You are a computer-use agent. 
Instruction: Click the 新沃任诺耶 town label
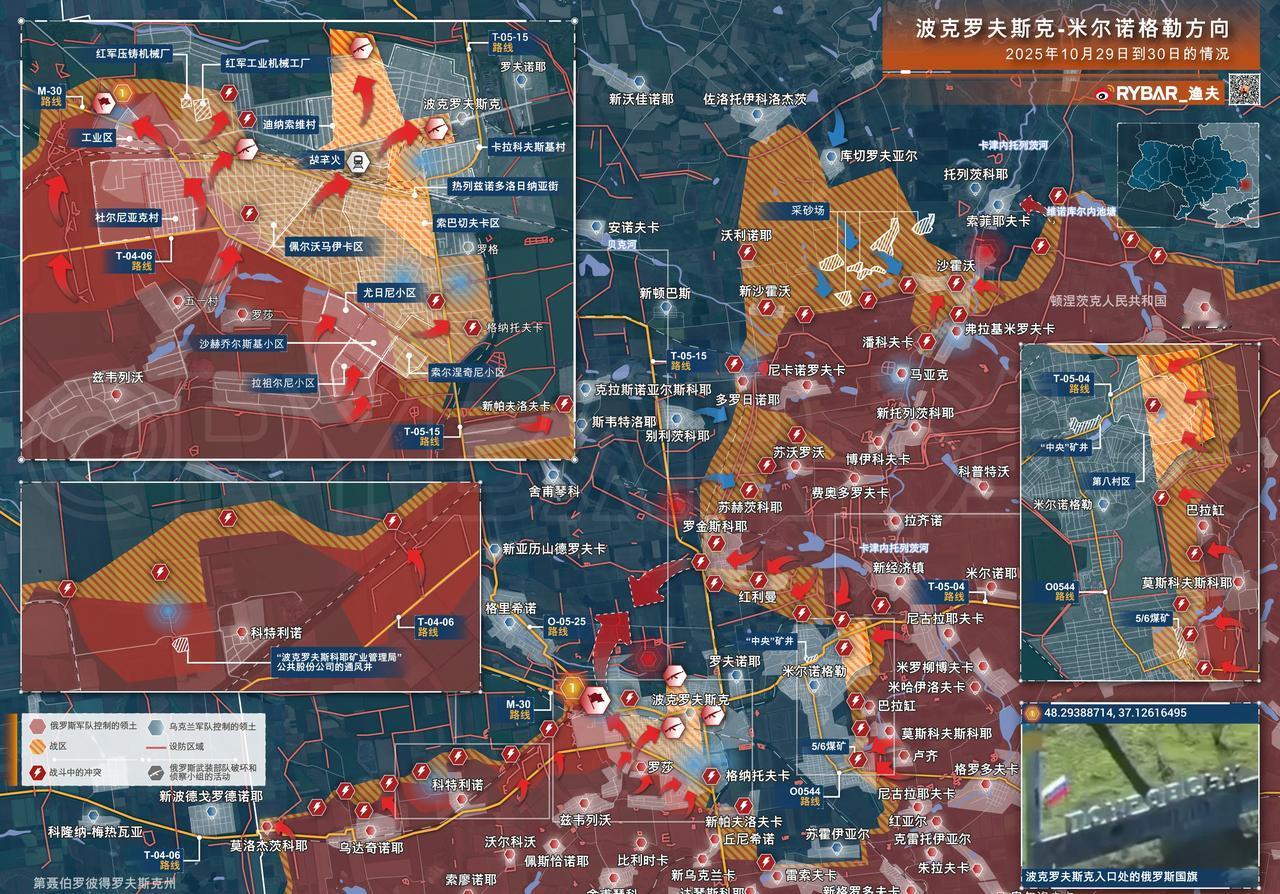pos(641,99)
